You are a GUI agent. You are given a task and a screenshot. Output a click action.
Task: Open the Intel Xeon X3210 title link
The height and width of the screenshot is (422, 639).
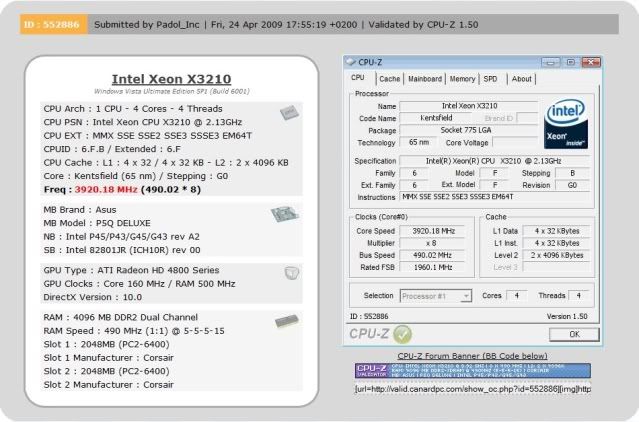click(172, 79)
